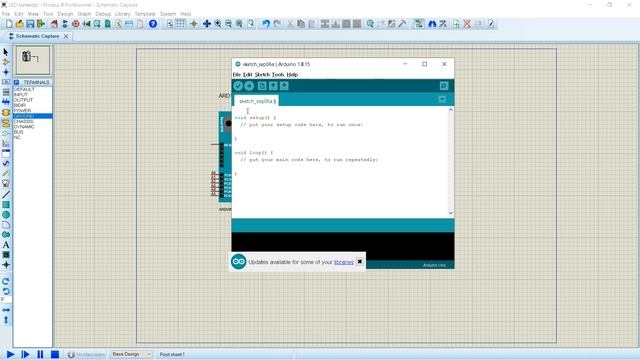Image resolution: width=640 pixels, height=360 pixels.
Task: Open Proteus Library menu
Action: pos(122,14)
